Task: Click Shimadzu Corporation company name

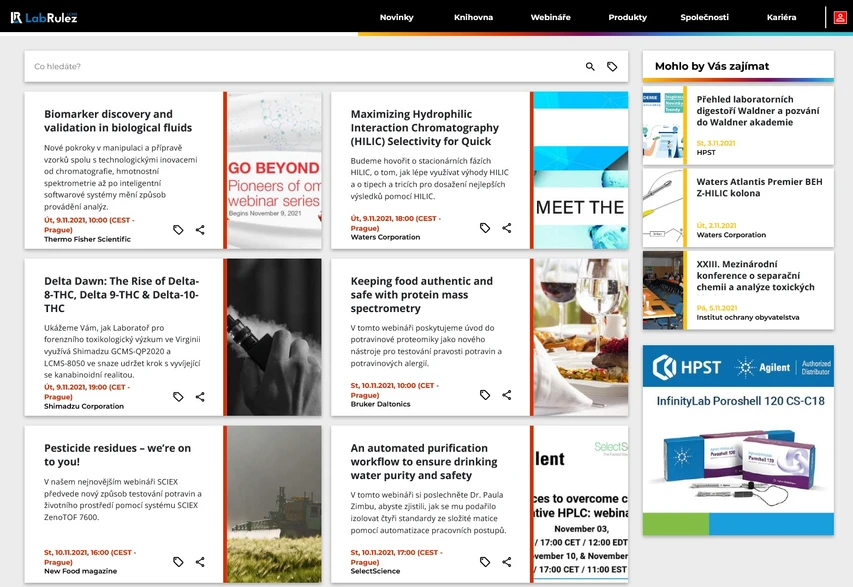Action: pyautogui.click(x=84, y=406)
